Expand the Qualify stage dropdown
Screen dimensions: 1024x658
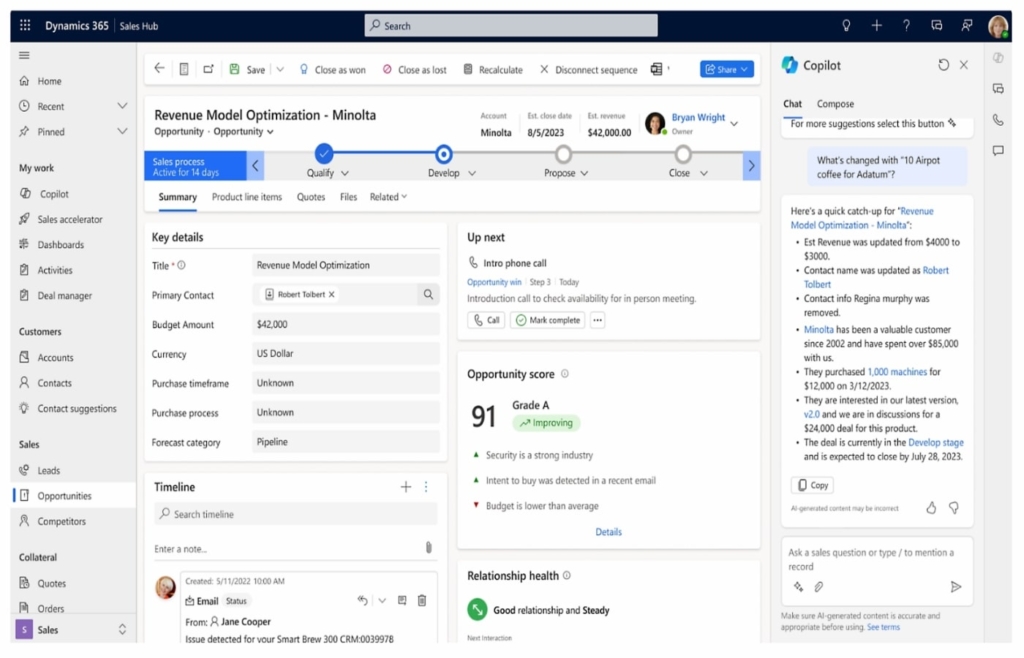click(x=344, y=171)
